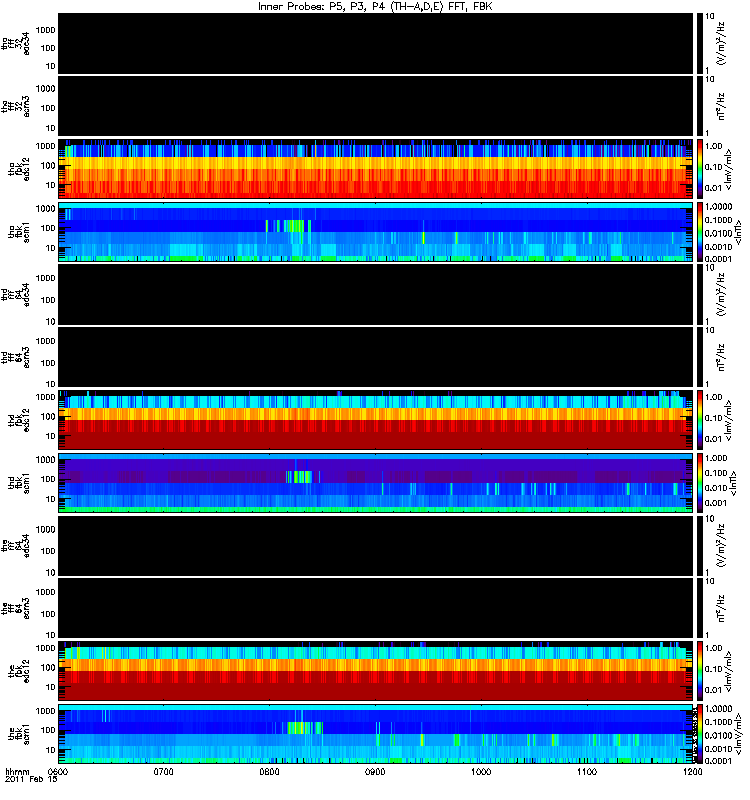Click the 'thd fff 64 scm3' panel label
This screenshot has height=800, width=750.
tap(15, 357)
